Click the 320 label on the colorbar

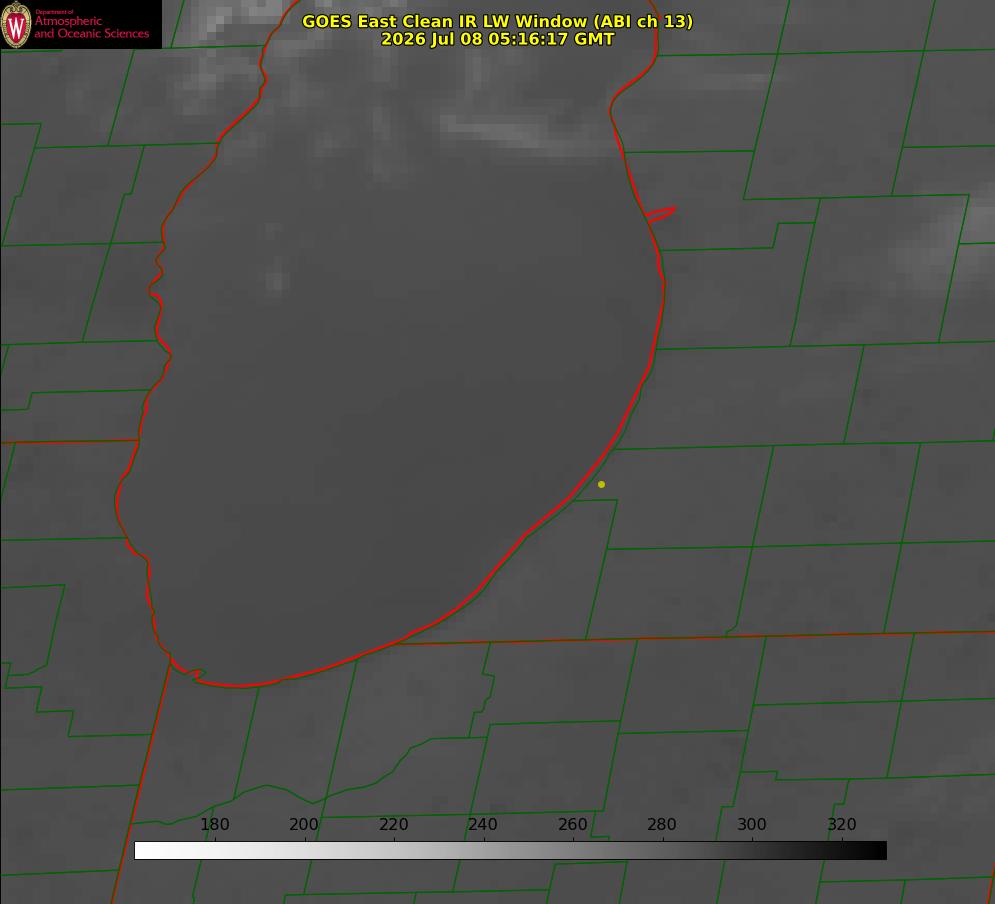click(842, 824)
